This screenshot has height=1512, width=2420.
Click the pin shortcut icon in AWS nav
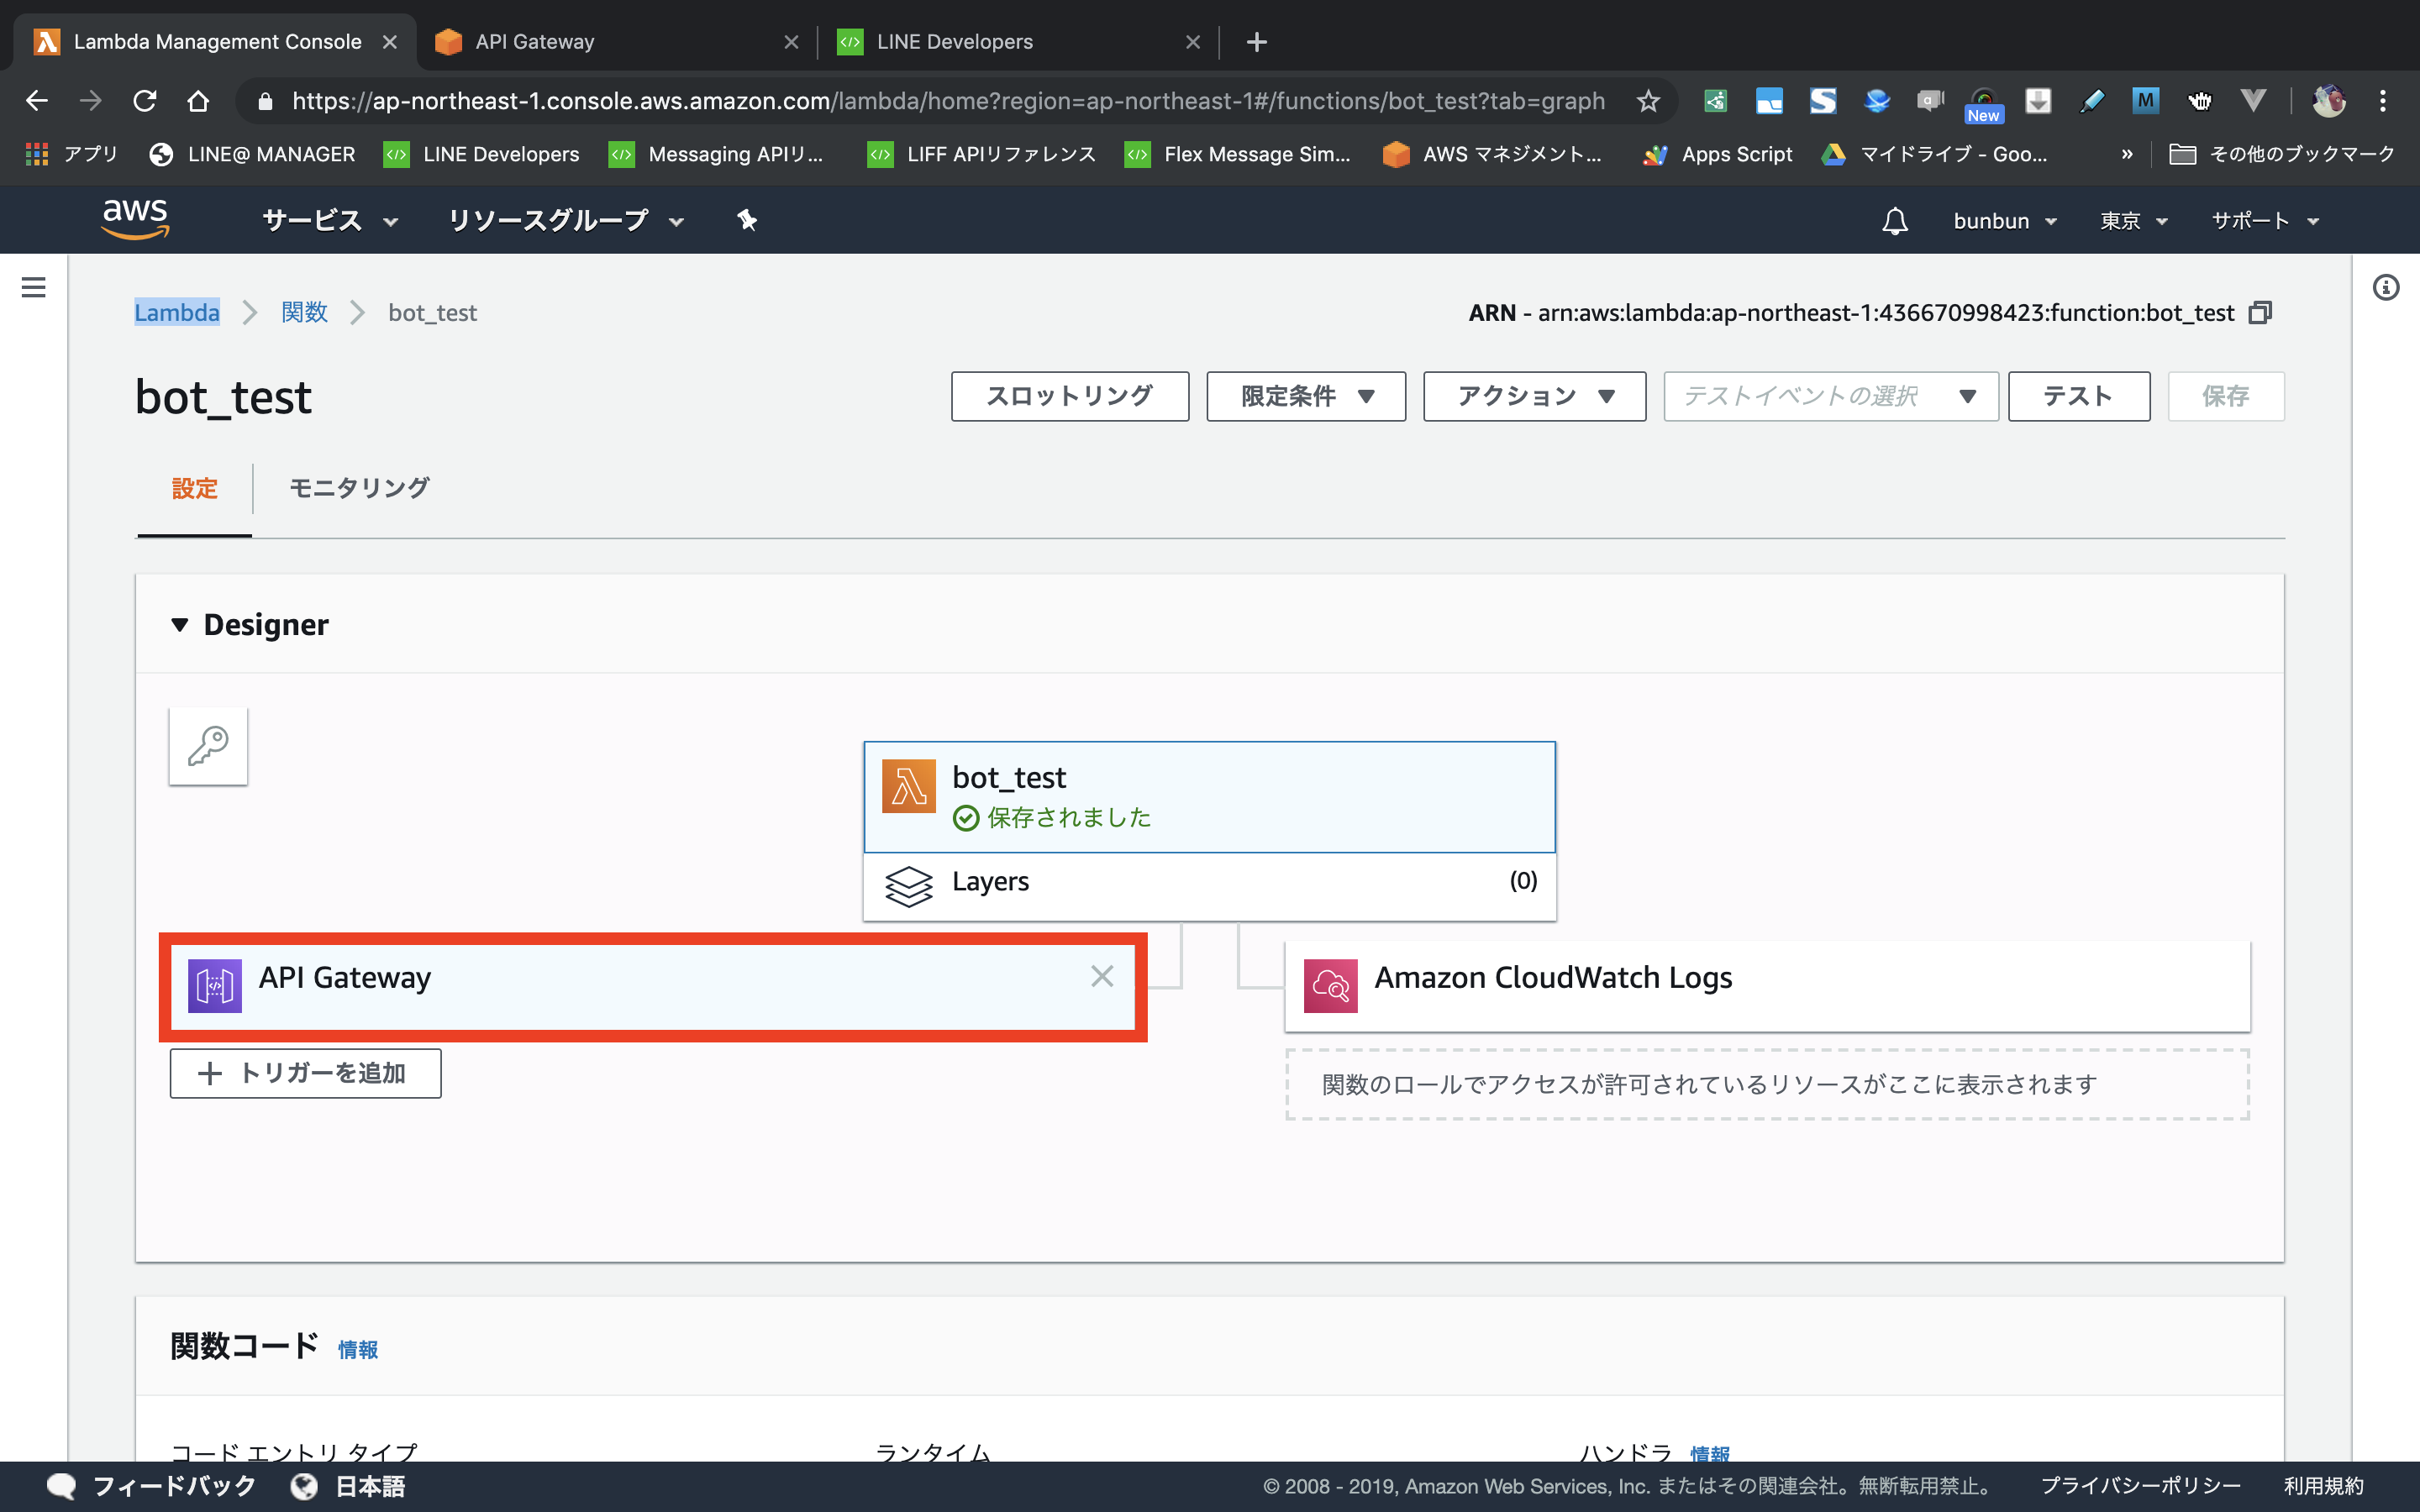pyautogui.click(x=747, y=220)
